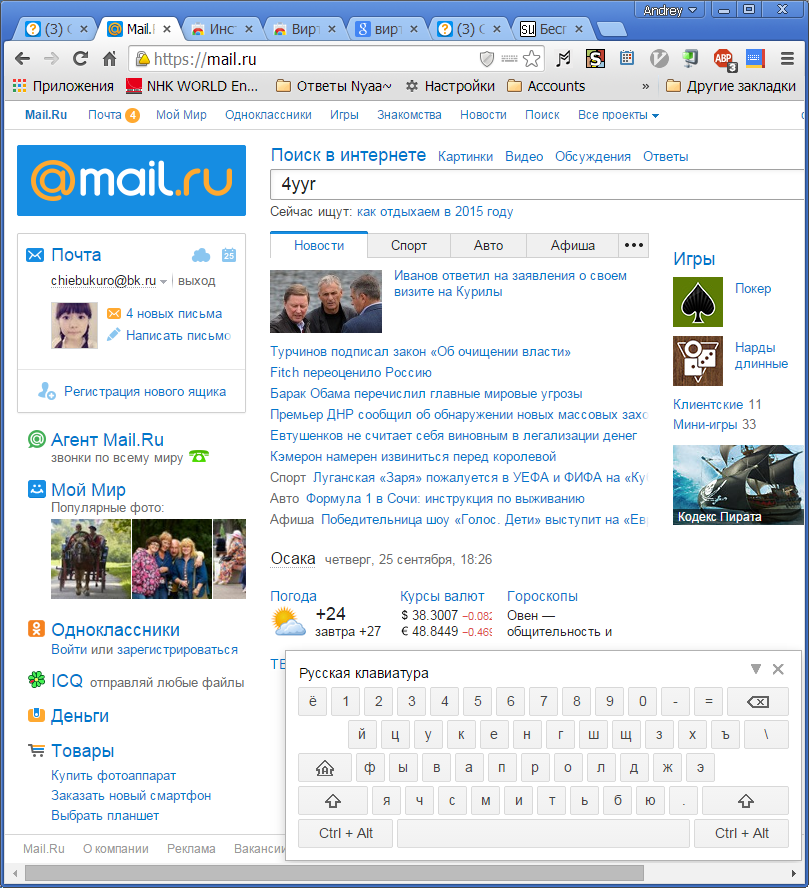Expand hidden bookmarks with the double chevron
This screenshot has height=888, width=809.
[645, 86]
